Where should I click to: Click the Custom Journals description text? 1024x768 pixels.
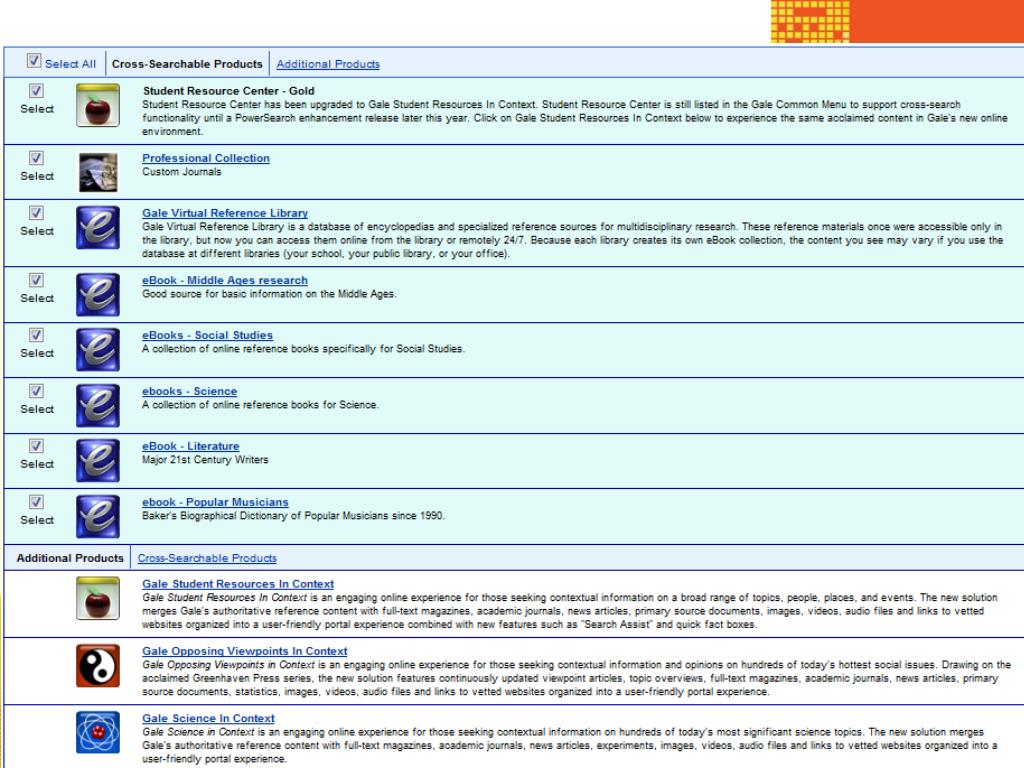click(182, 172)
